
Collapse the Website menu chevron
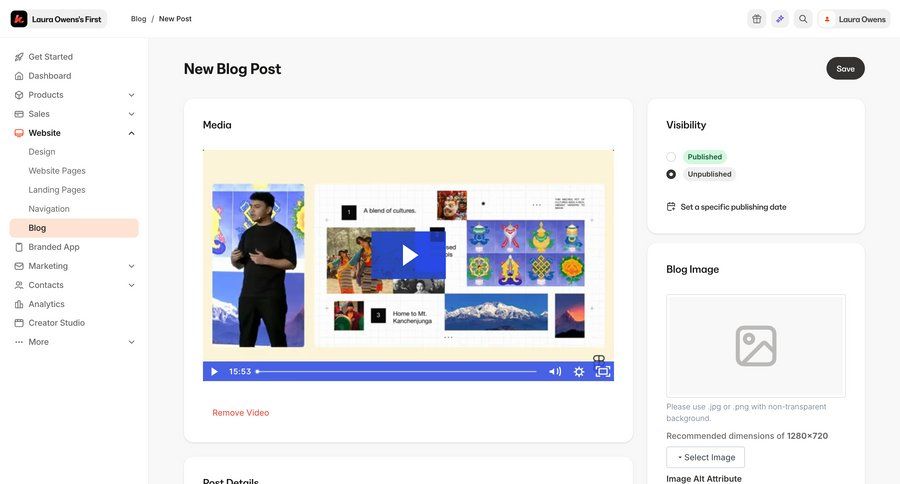131,133
